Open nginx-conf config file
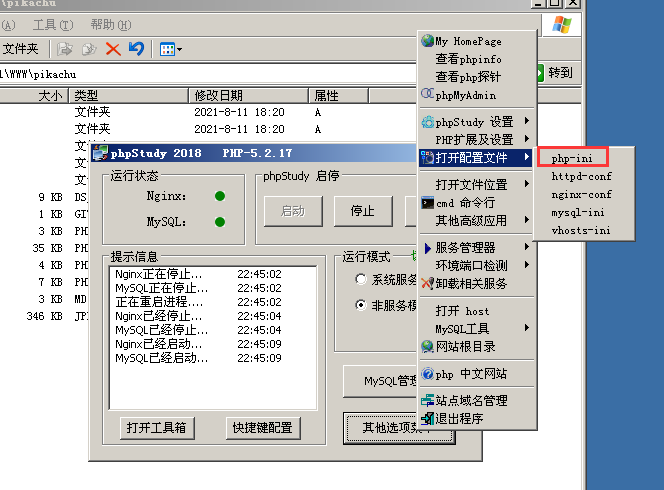 coord(581,194)
